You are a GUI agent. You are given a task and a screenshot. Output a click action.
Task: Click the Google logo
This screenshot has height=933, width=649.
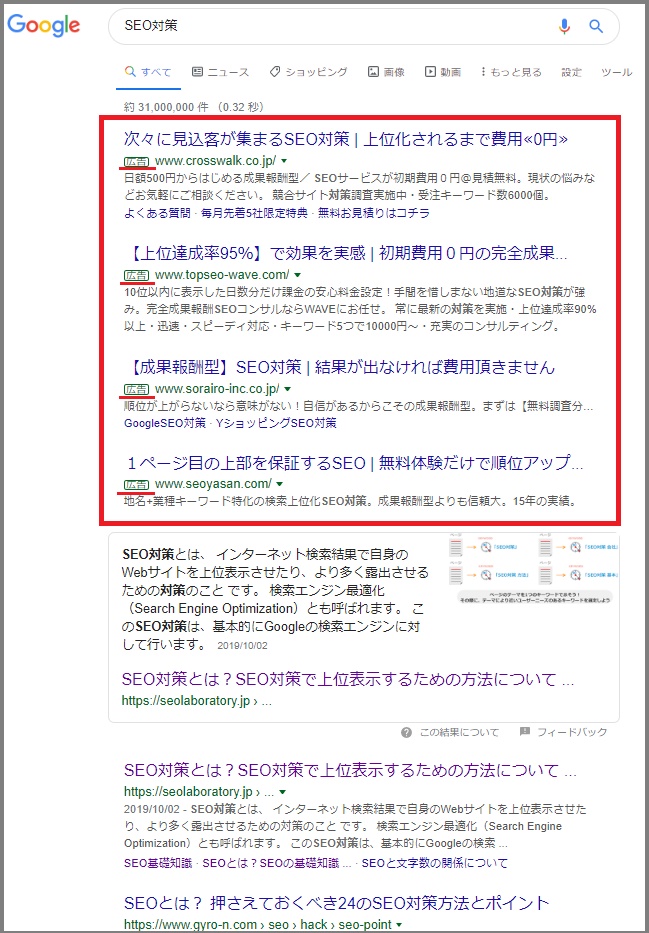click(x=43, y=26)
